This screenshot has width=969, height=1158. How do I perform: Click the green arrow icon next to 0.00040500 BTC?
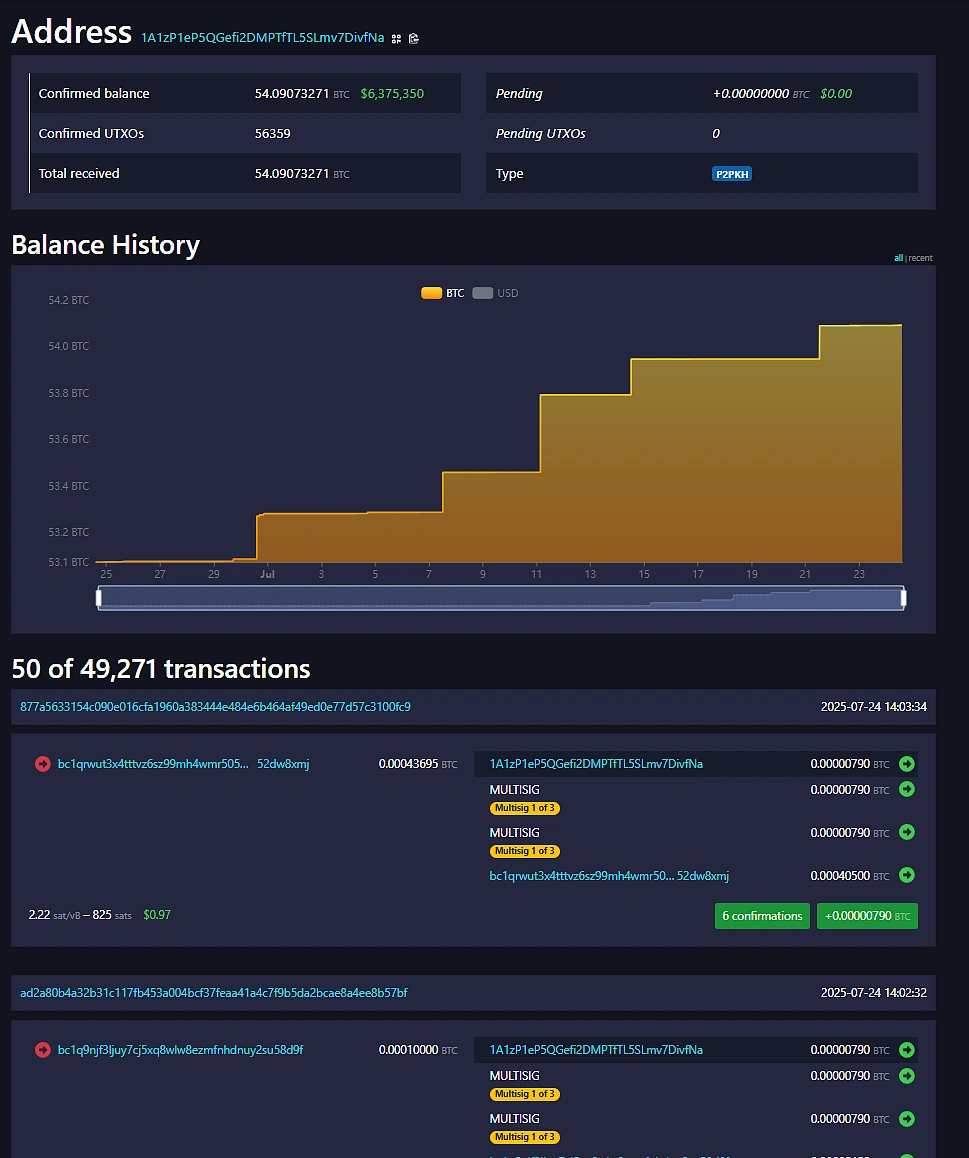[x=907, y=875]
